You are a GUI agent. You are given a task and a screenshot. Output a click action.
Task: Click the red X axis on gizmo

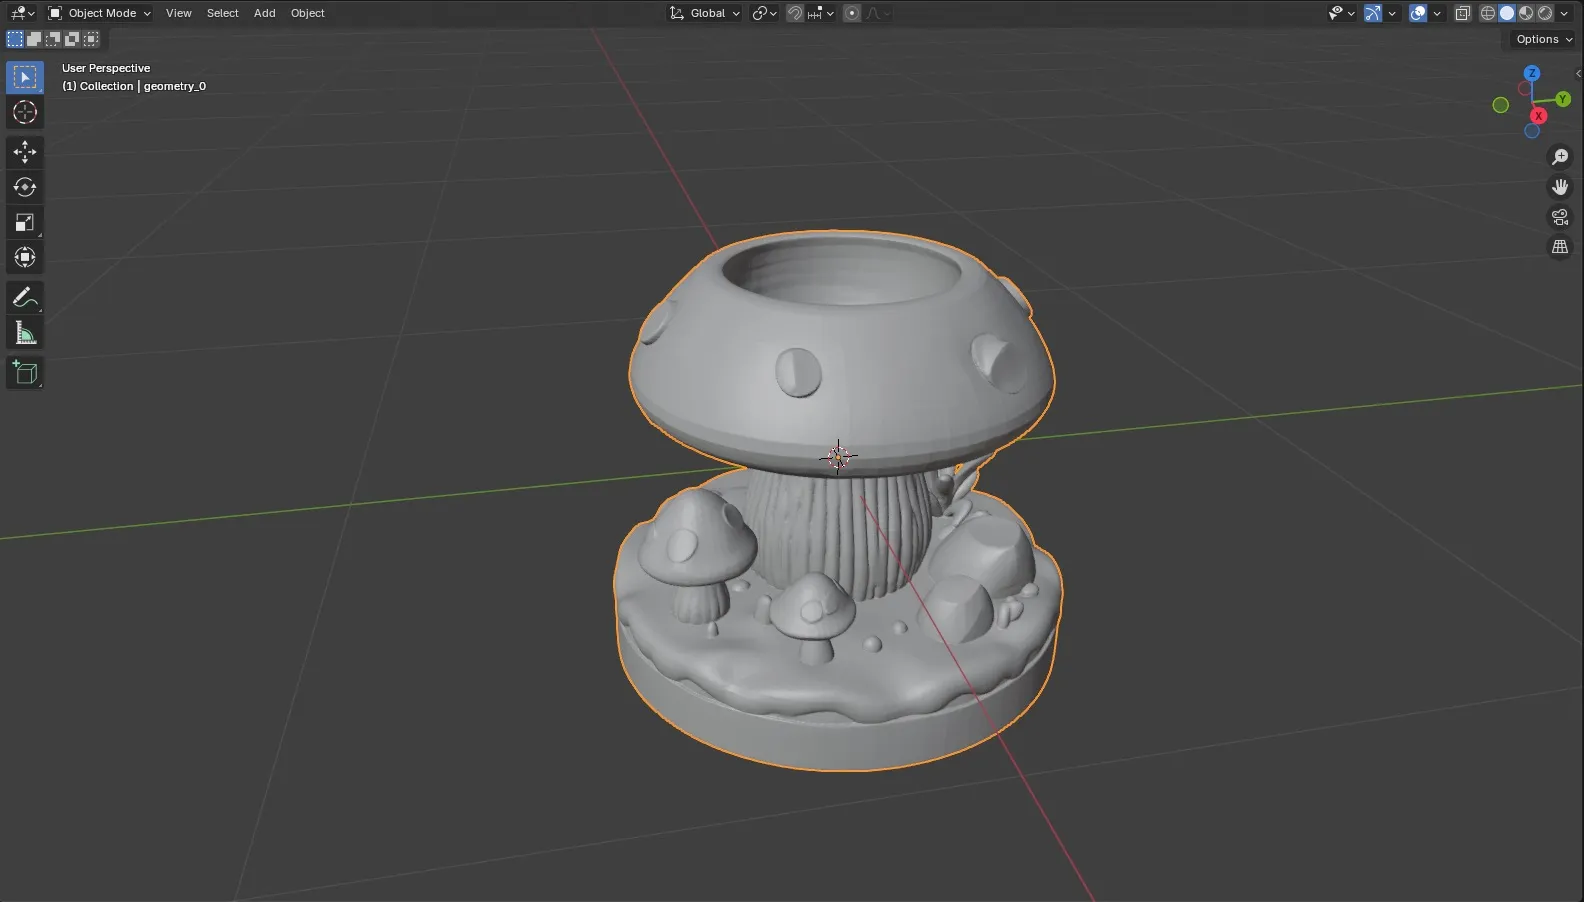pyautogui.click(x=1539, y=116)
